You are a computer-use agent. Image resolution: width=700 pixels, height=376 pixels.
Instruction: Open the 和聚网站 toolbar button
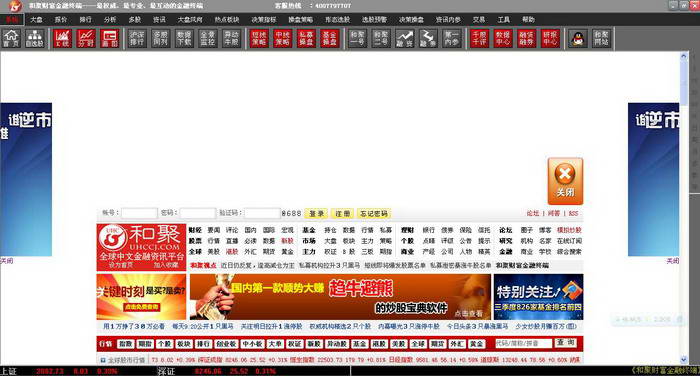tap(601, 38)
